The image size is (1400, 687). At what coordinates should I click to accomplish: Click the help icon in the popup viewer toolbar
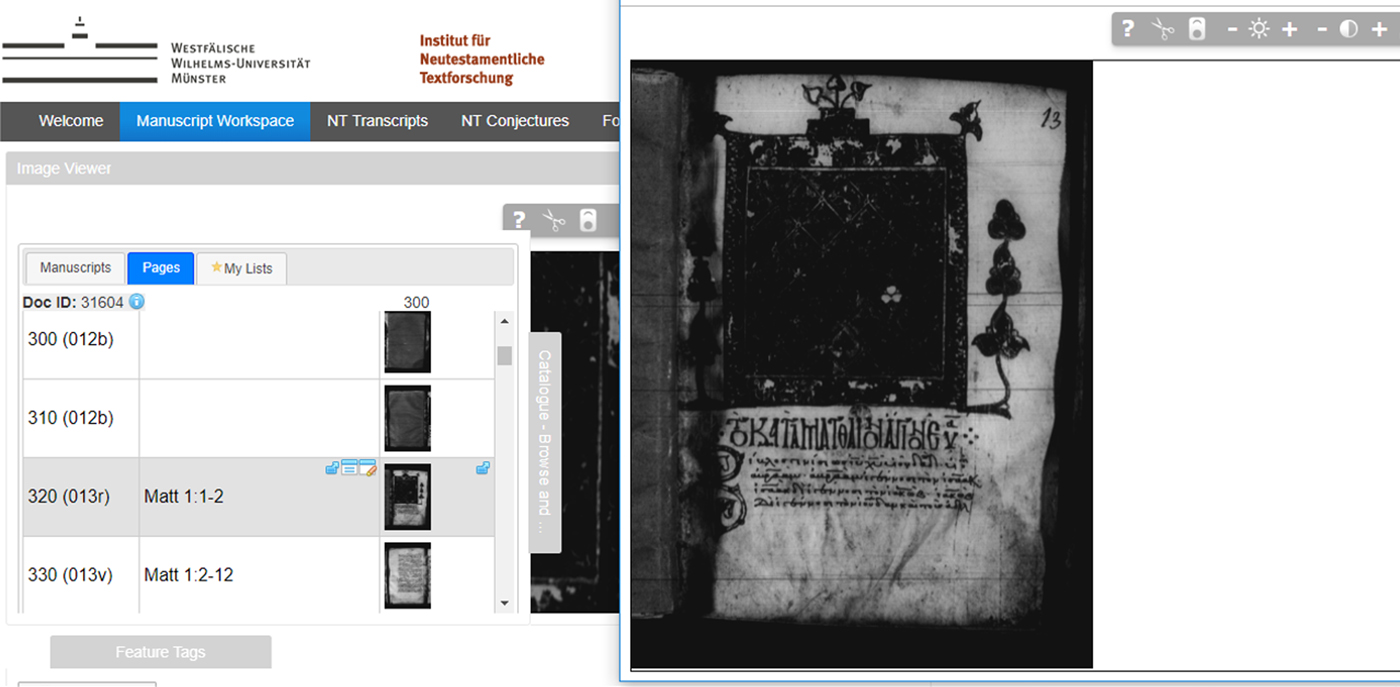(1128, 29)
